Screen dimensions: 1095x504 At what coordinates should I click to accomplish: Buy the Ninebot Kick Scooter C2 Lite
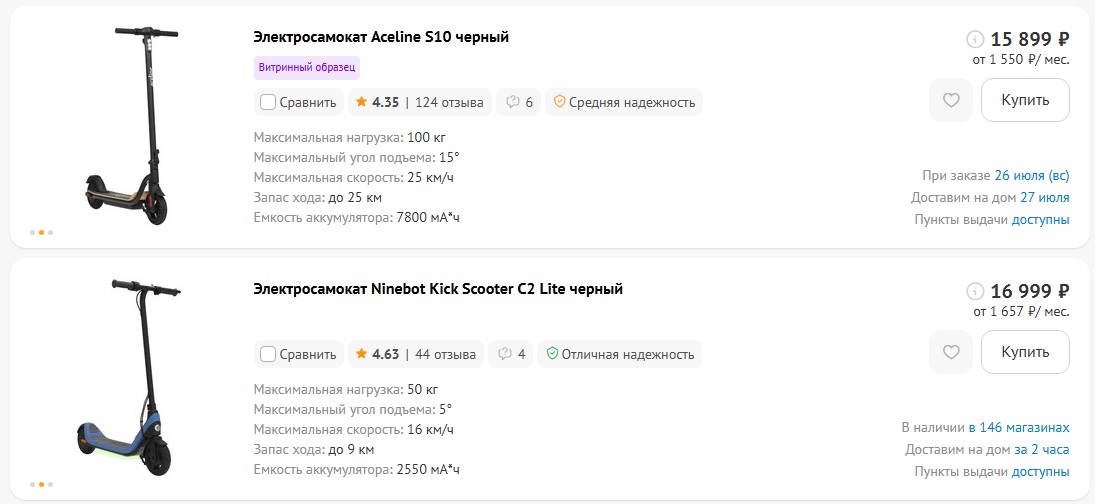pyautogui.click(x=1024, y=352)
